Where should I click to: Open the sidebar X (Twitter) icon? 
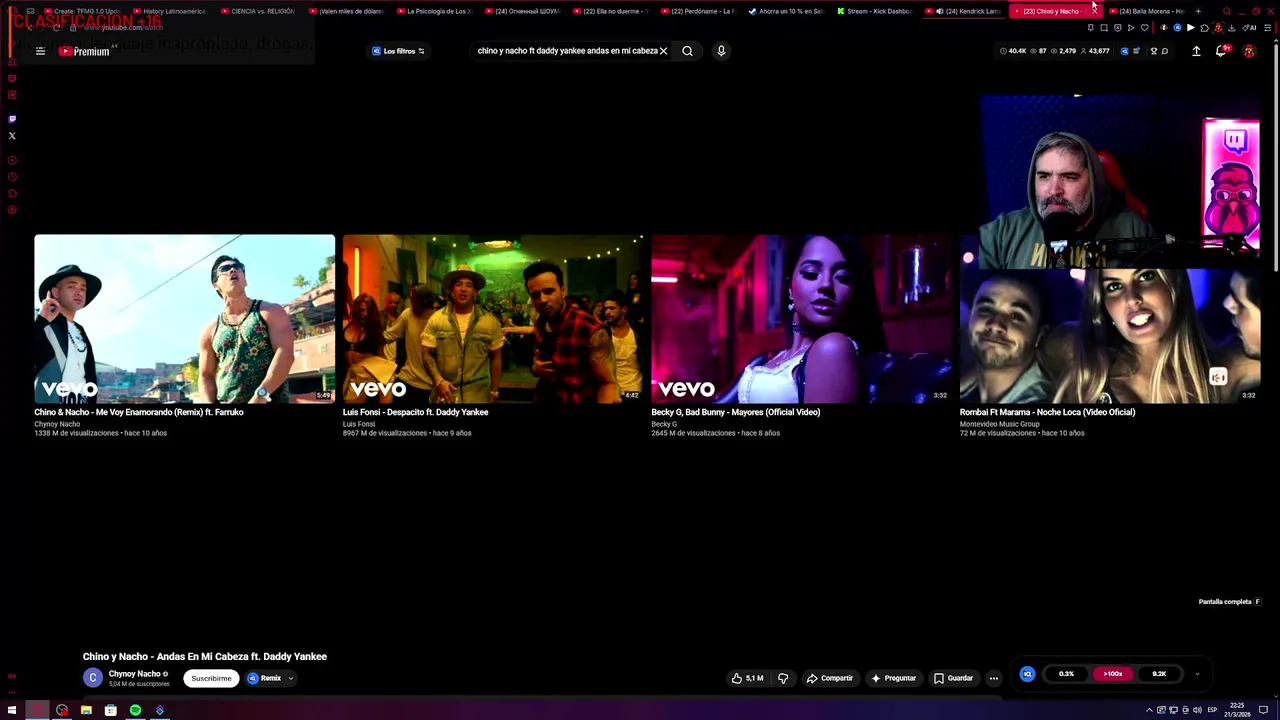(x=12, y=136)
